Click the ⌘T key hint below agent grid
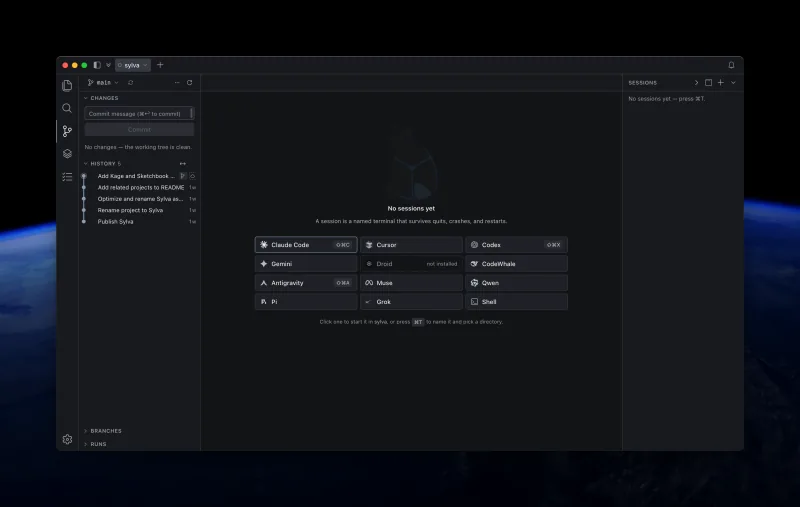Viewport: 800px width, 507px height. 418,322
